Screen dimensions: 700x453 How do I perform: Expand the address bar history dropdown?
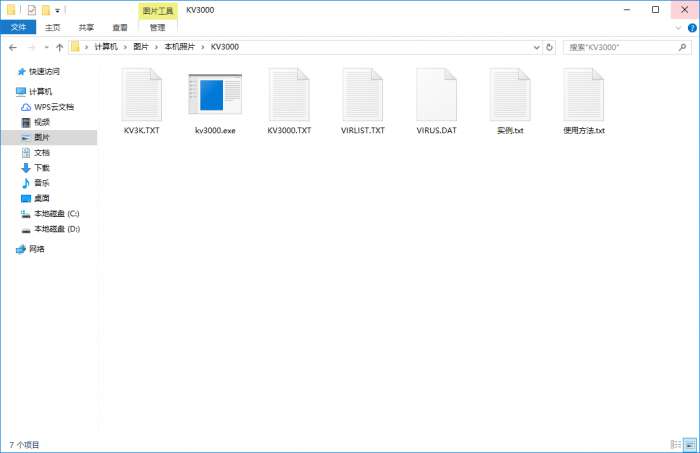536,47
